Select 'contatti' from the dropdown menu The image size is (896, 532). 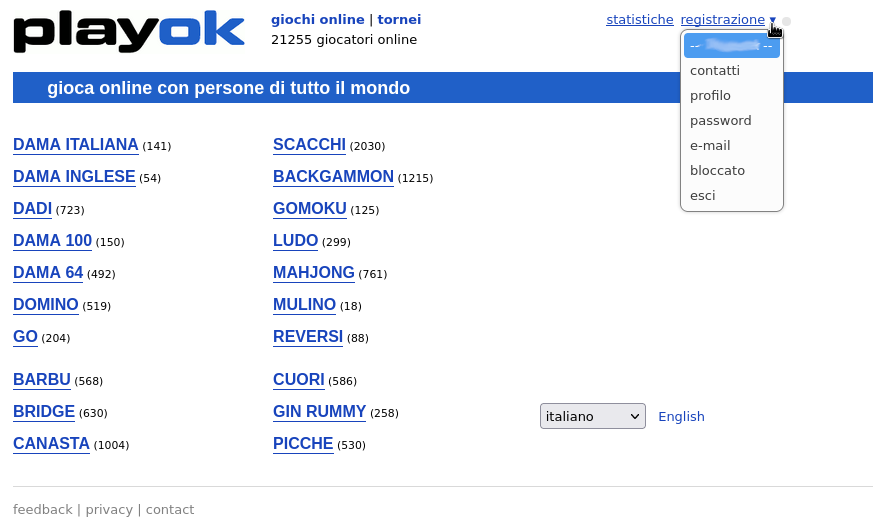[x=715, y=71]
